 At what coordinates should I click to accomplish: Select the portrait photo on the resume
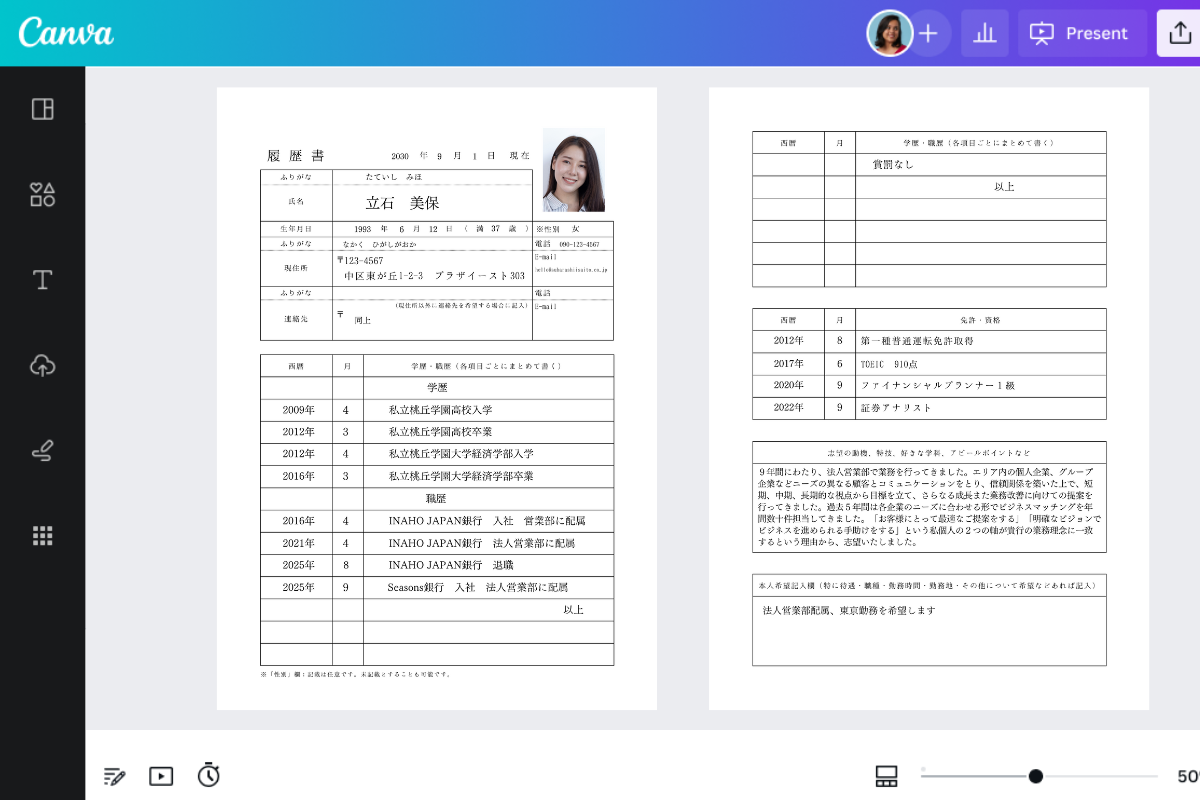click(573, 170)
